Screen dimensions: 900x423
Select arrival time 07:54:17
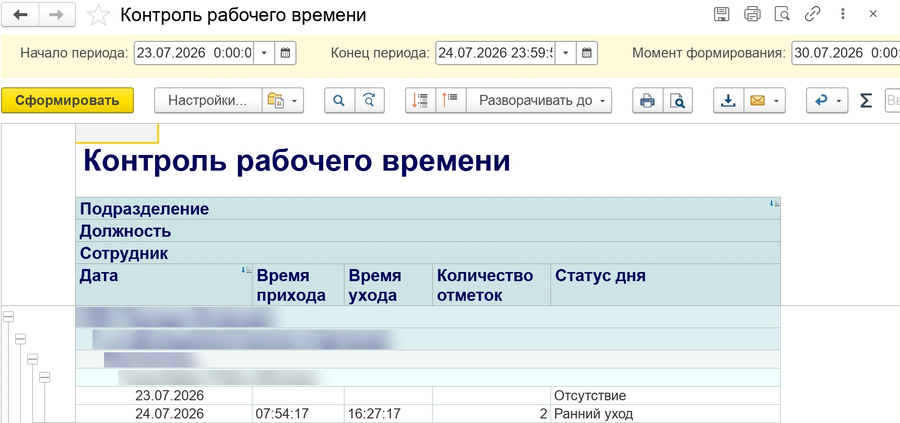coord(298,414)
